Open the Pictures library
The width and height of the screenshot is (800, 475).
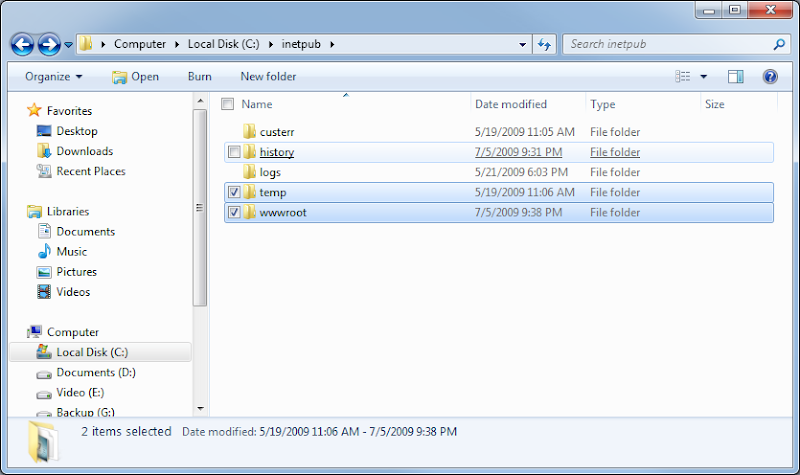point(77,272)
